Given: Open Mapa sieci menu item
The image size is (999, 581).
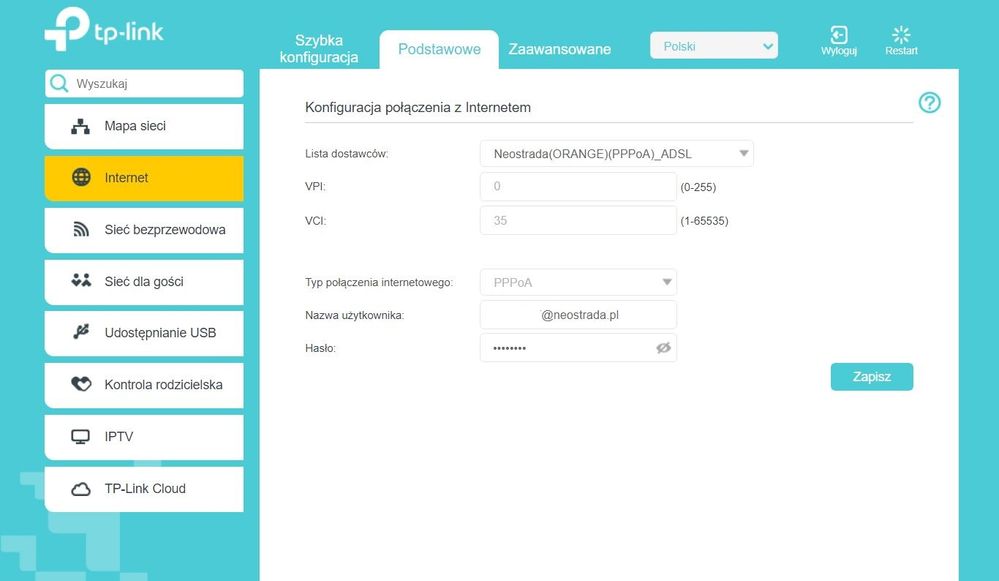Looking at the screenshot, I should click(144, 126).
